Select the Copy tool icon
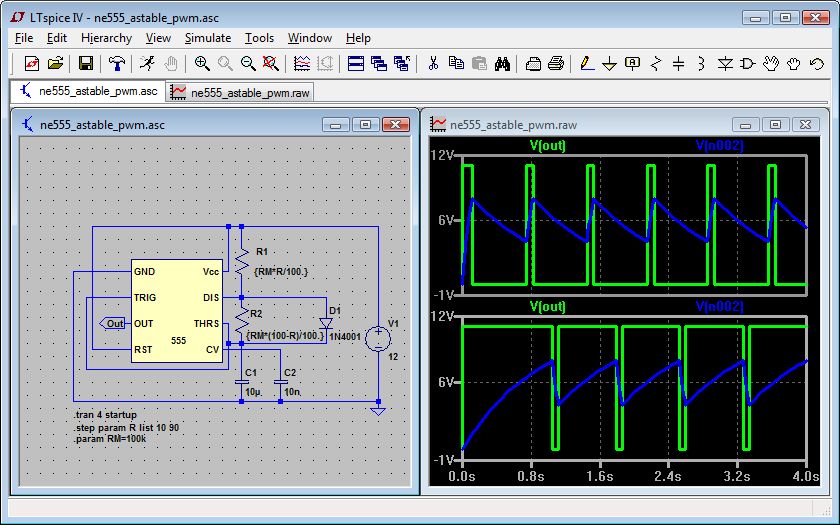Viewport: 840px width, 525px height. [456, 64]
